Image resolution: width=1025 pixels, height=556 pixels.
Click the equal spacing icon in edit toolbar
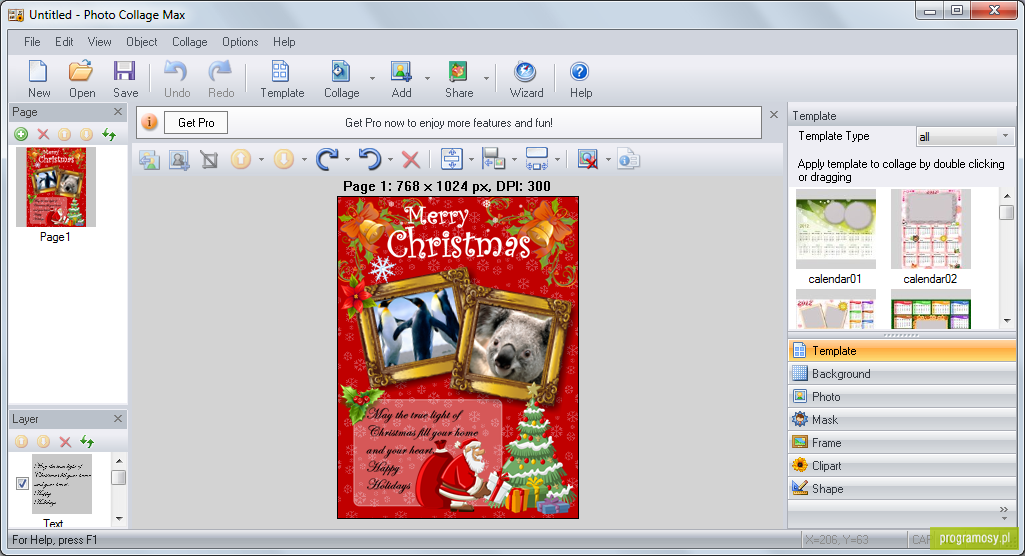tap(537, 159)
